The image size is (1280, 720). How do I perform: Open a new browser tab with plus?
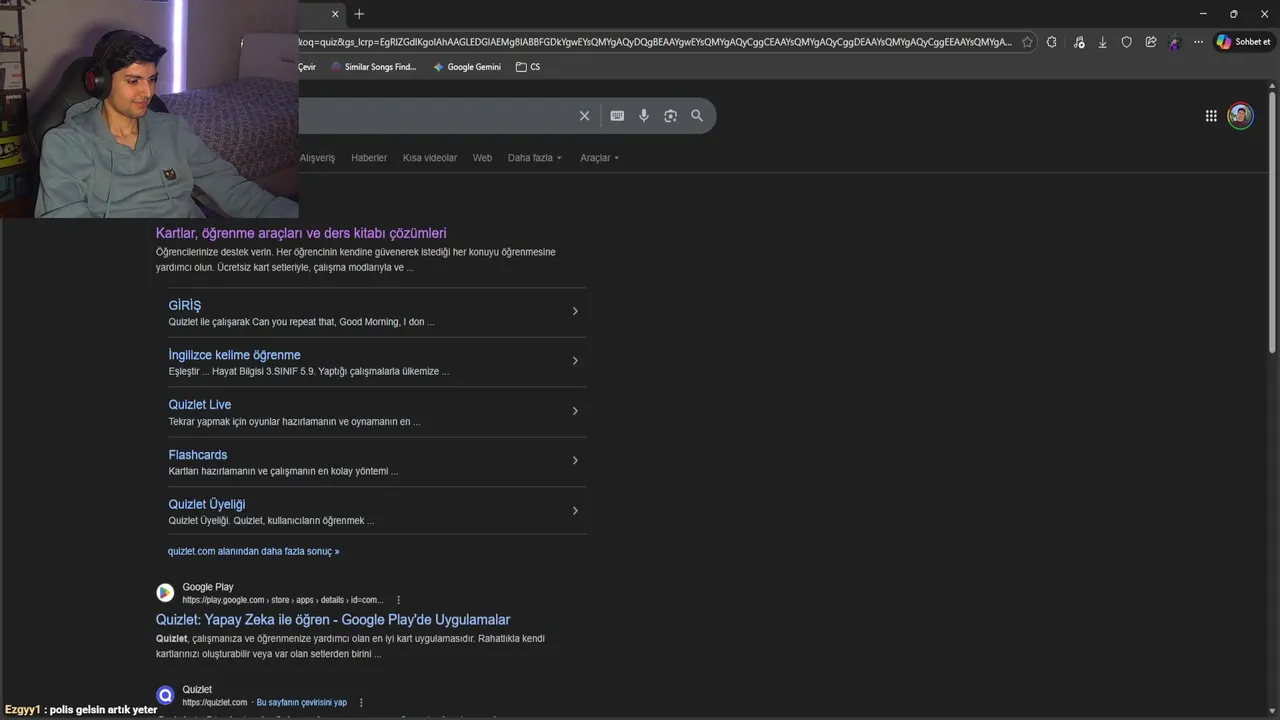359,14
